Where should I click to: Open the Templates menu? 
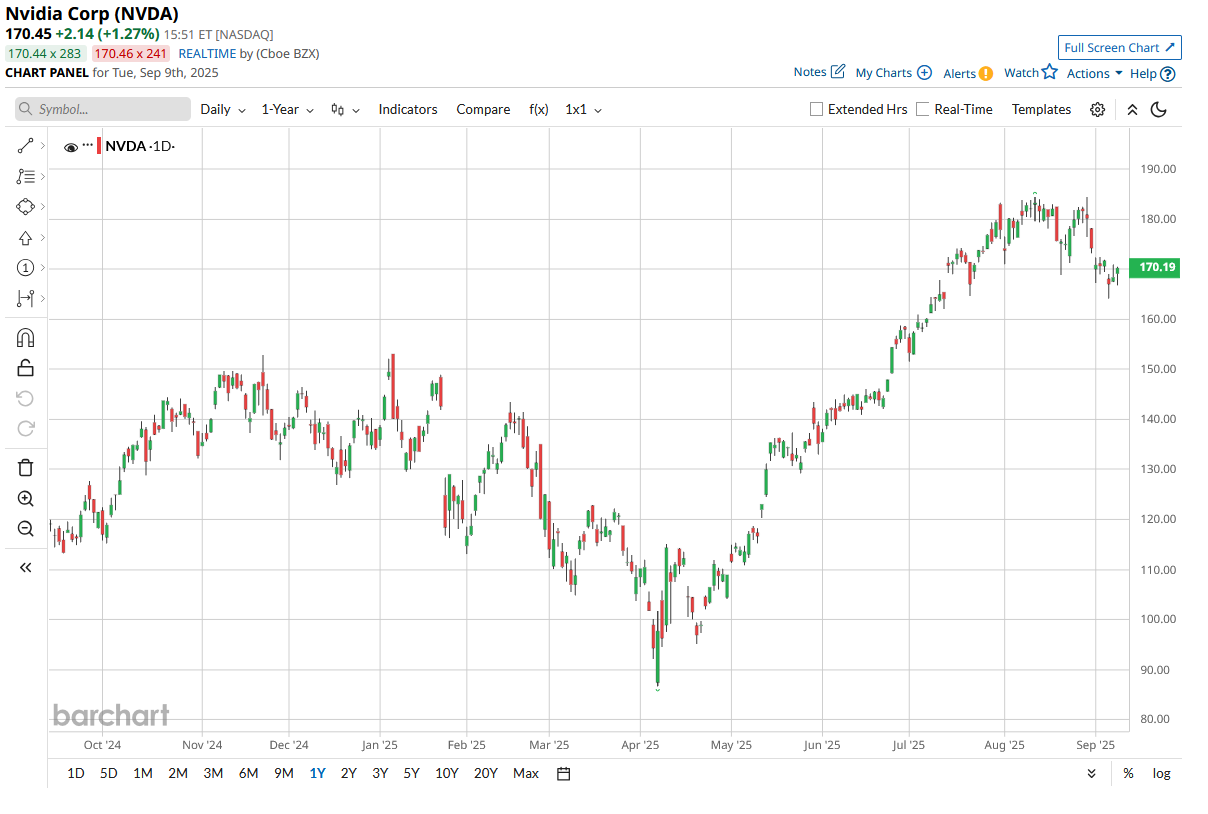(1041, 109)
